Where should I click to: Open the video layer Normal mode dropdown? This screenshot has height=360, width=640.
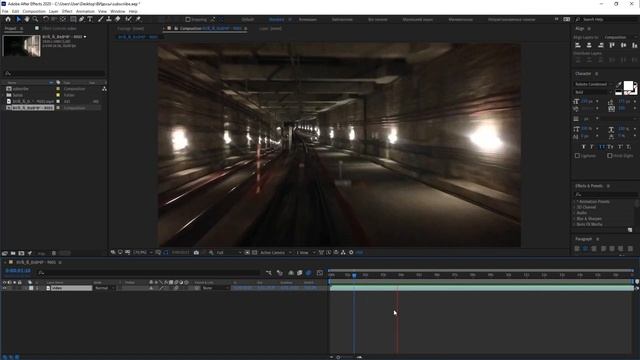coord(104,288)
